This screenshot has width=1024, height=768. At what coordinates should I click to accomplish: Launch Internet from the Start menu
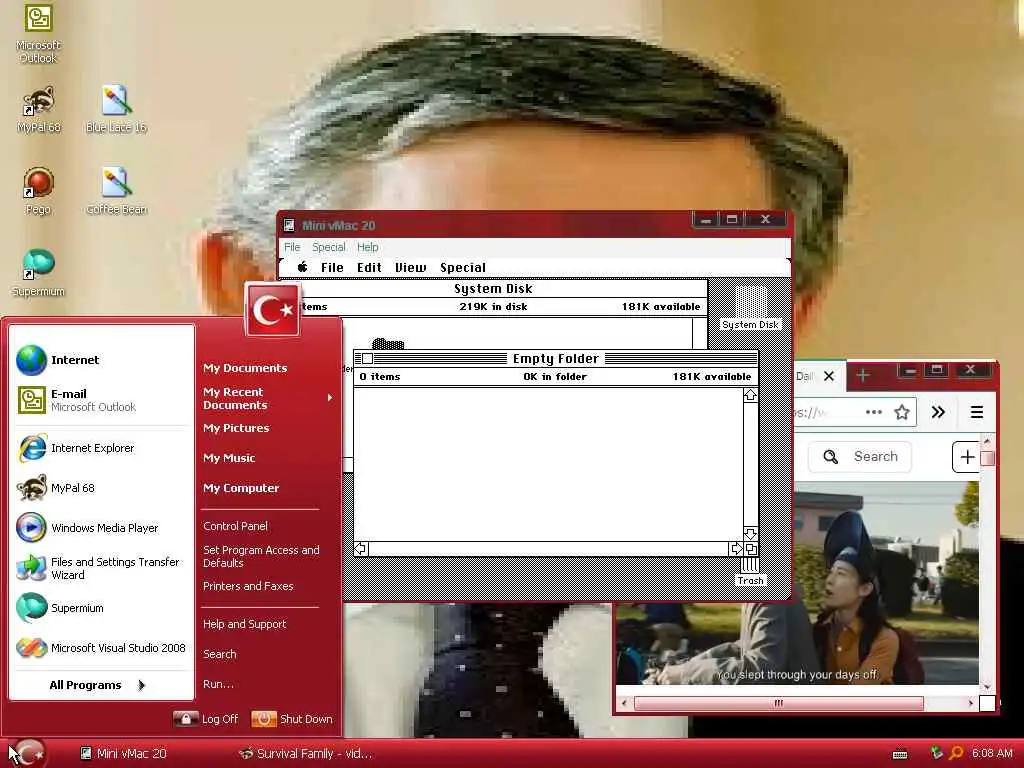coord(103,360)
